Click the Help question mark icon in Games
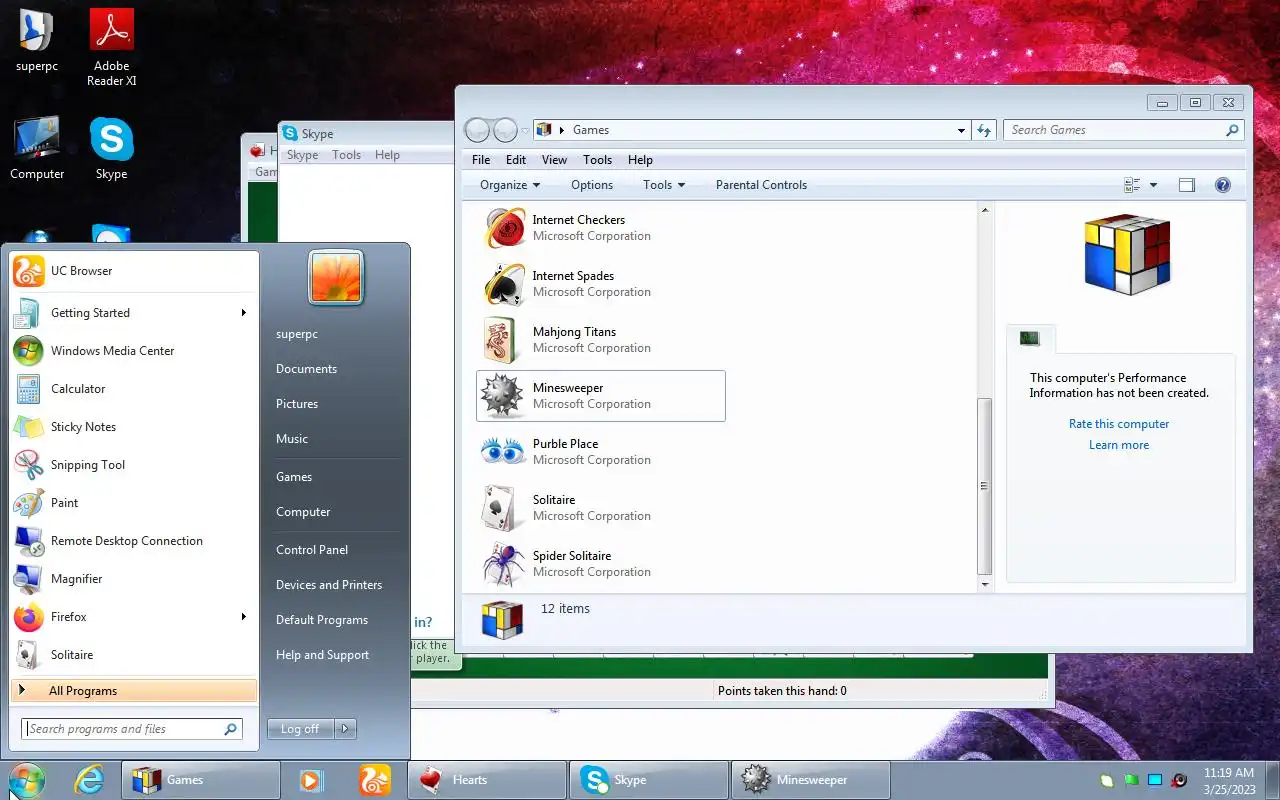Viewport: 1280px width, 800px height. tap(1222, 185)
